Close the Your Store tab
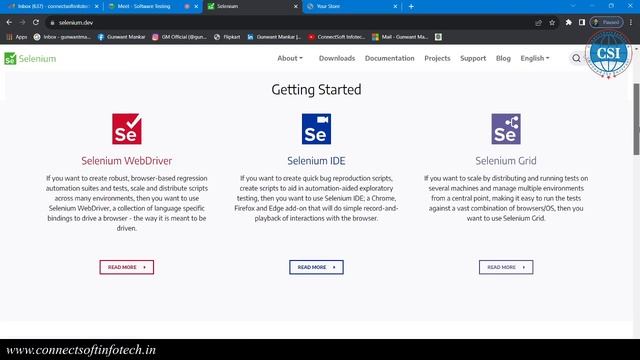The width and height of the screenshot is (640, 360). [395, 7]
